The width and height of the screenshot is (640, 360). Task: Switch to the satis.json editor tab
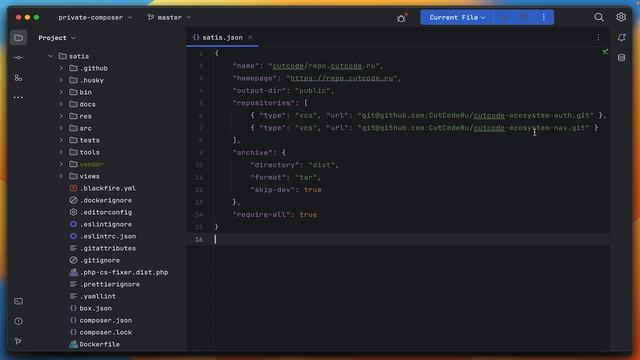coord(222,37)
